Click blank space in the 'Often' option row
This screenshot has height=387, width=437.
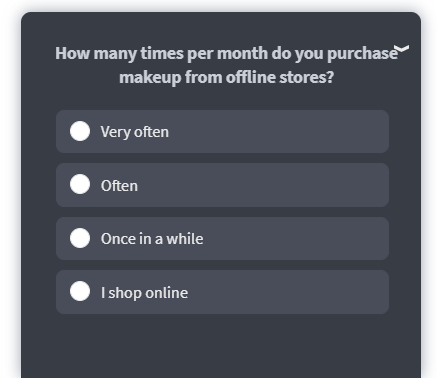coord(263,185)
